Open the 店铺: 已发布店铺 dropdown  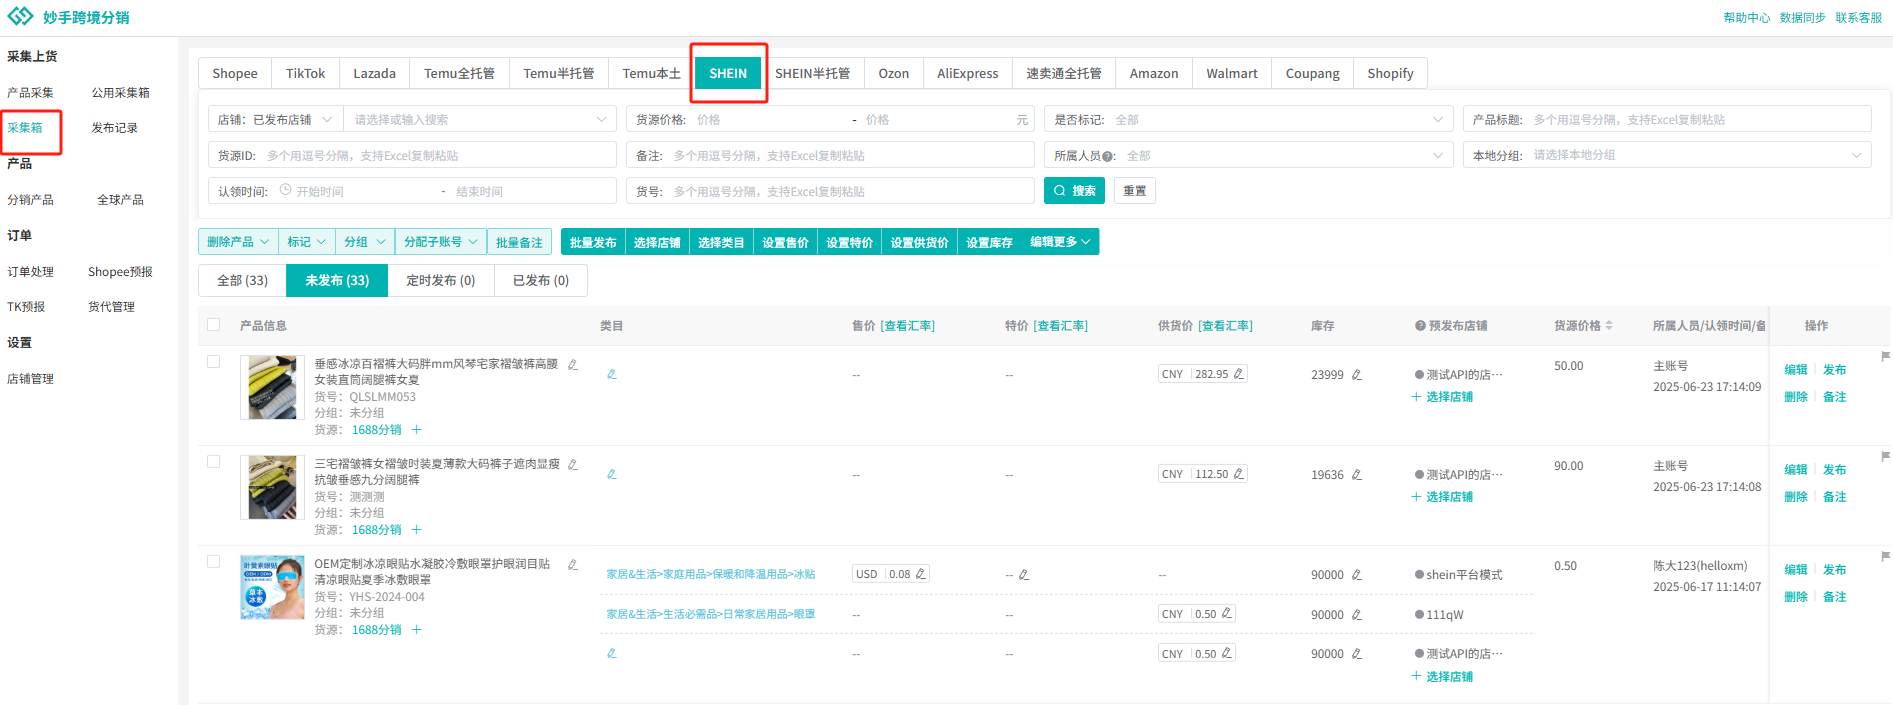tap(275, 119)
